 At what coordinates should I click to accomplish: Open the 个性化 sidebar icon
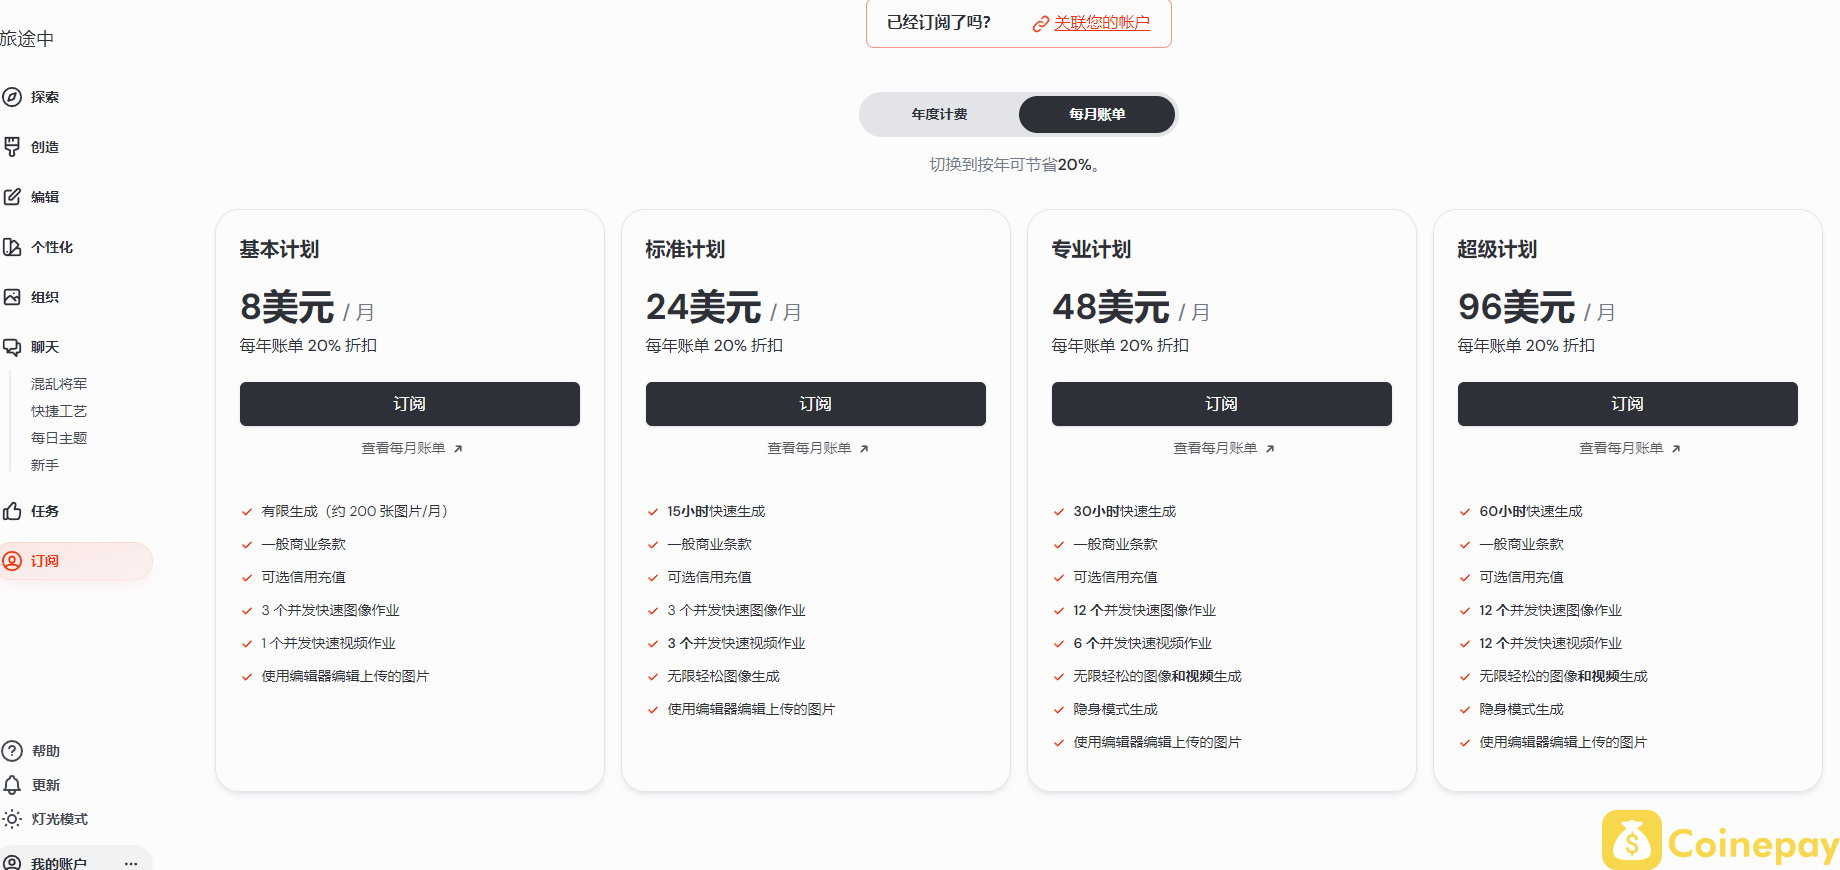coord(12,247)
